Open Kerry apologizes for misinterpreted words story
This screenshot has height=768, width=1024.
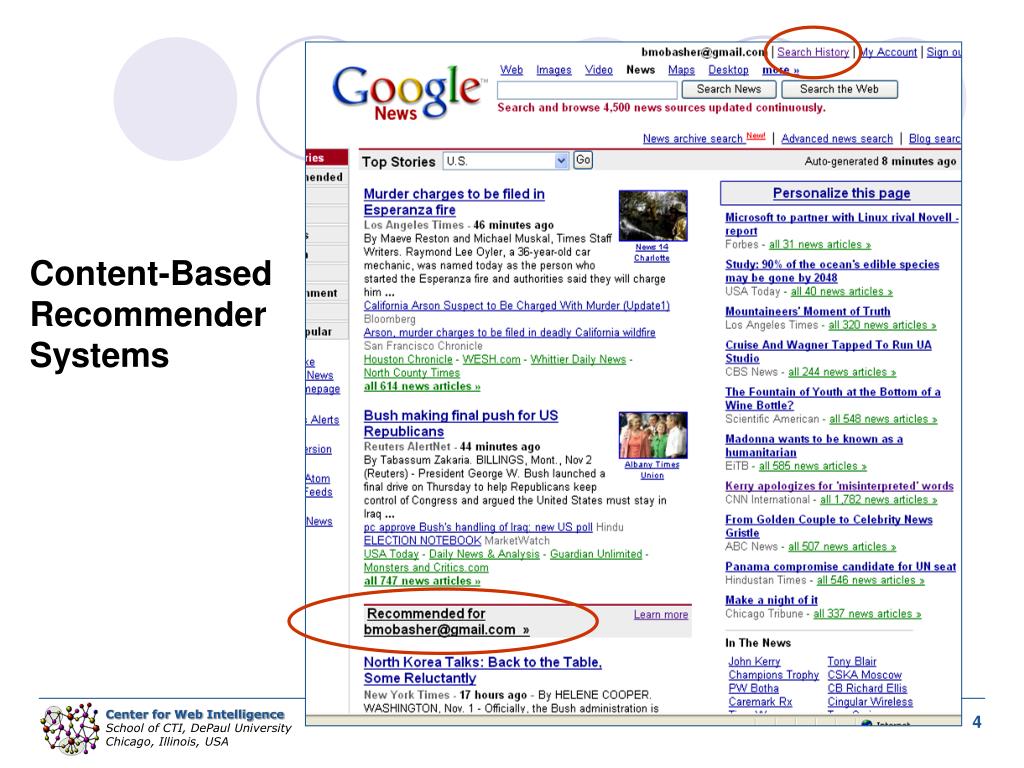click(x=839, y=486)
